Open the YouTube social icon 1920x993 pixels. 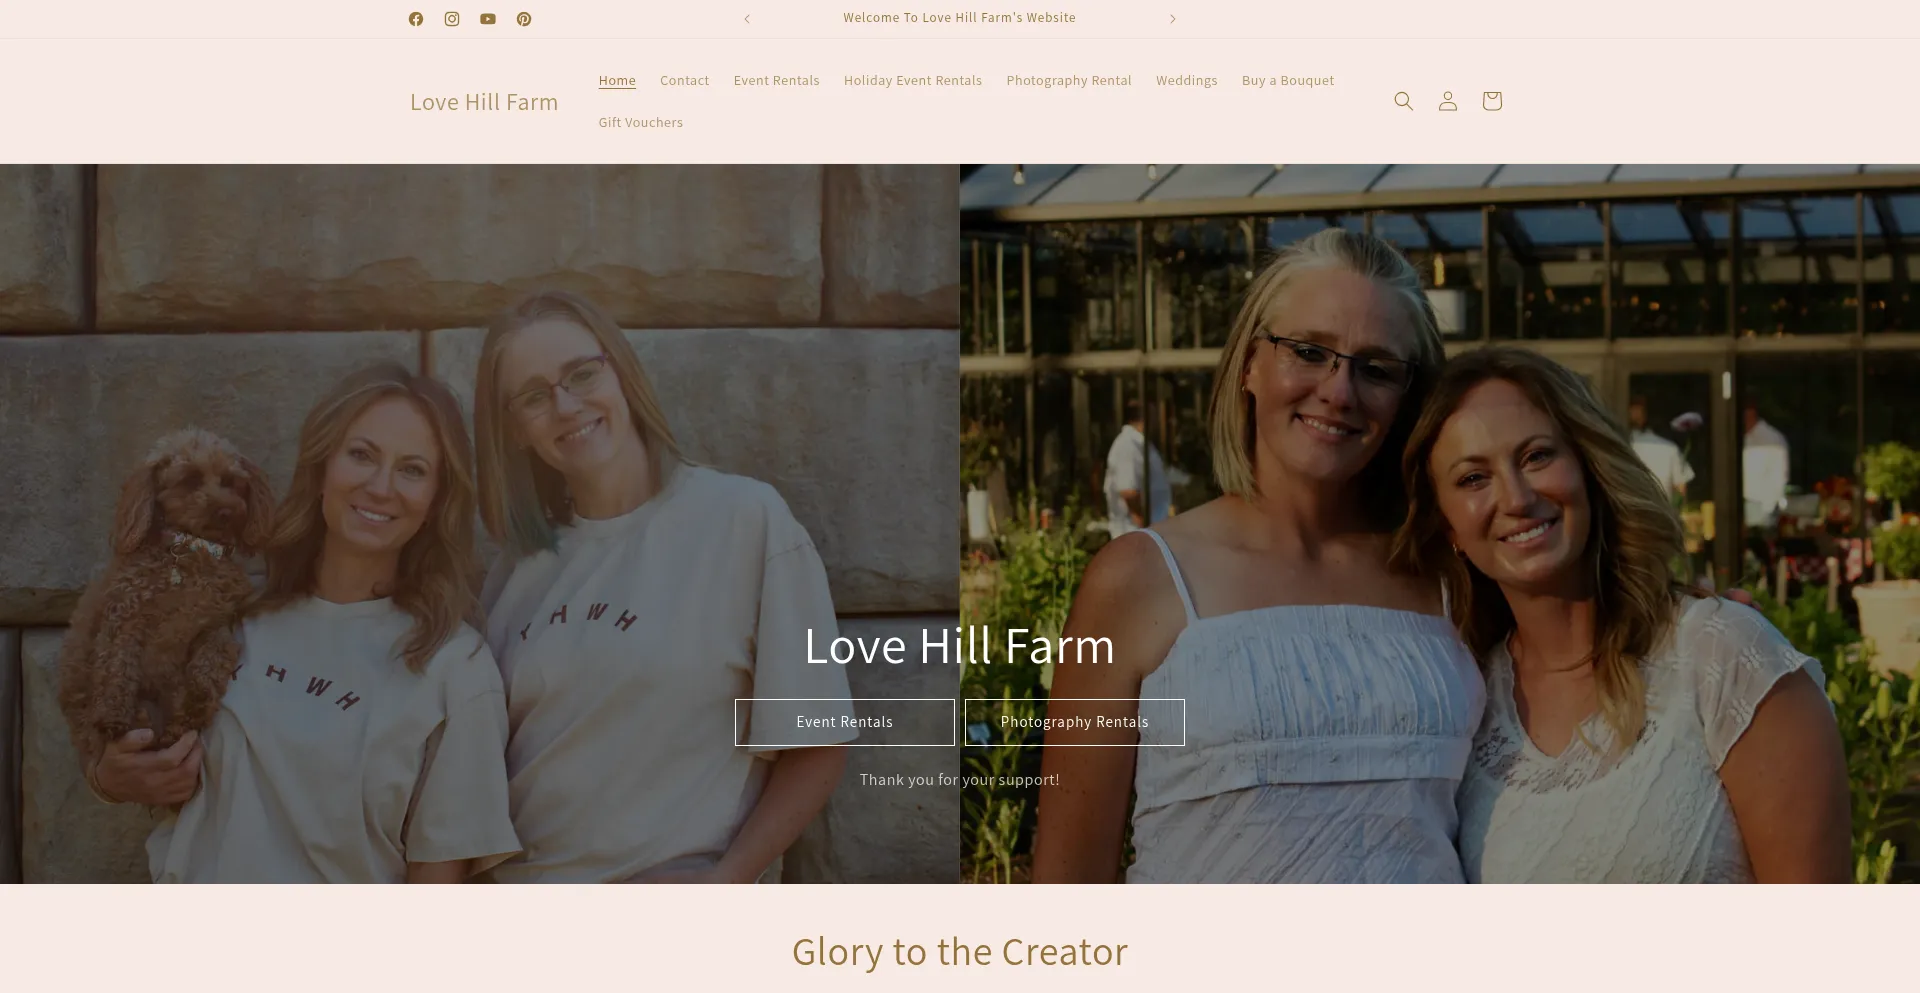(488, 19)
